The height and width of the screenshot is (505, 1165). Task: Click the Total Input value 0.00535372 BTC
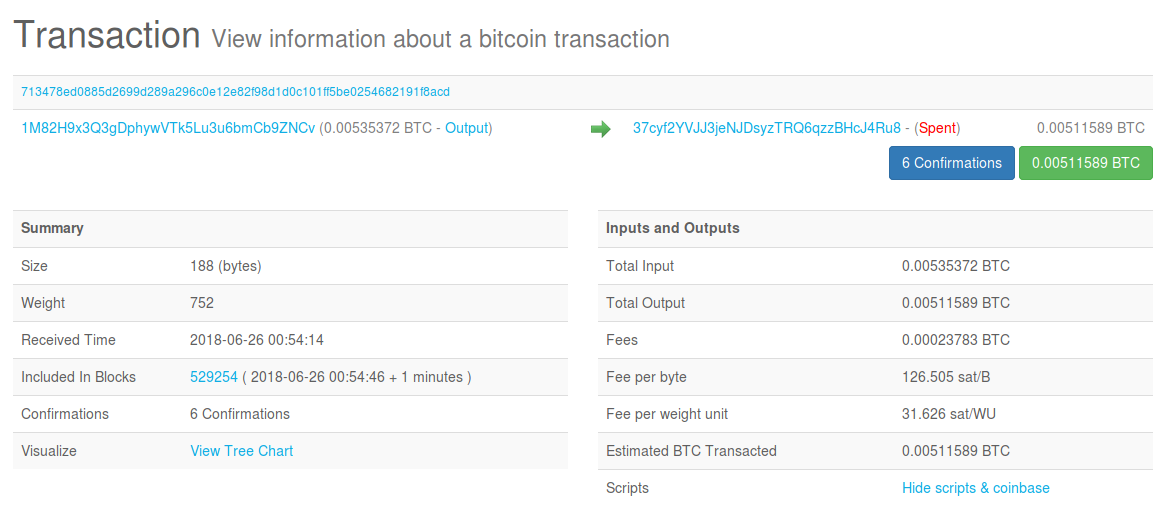[x=956, y=266]
